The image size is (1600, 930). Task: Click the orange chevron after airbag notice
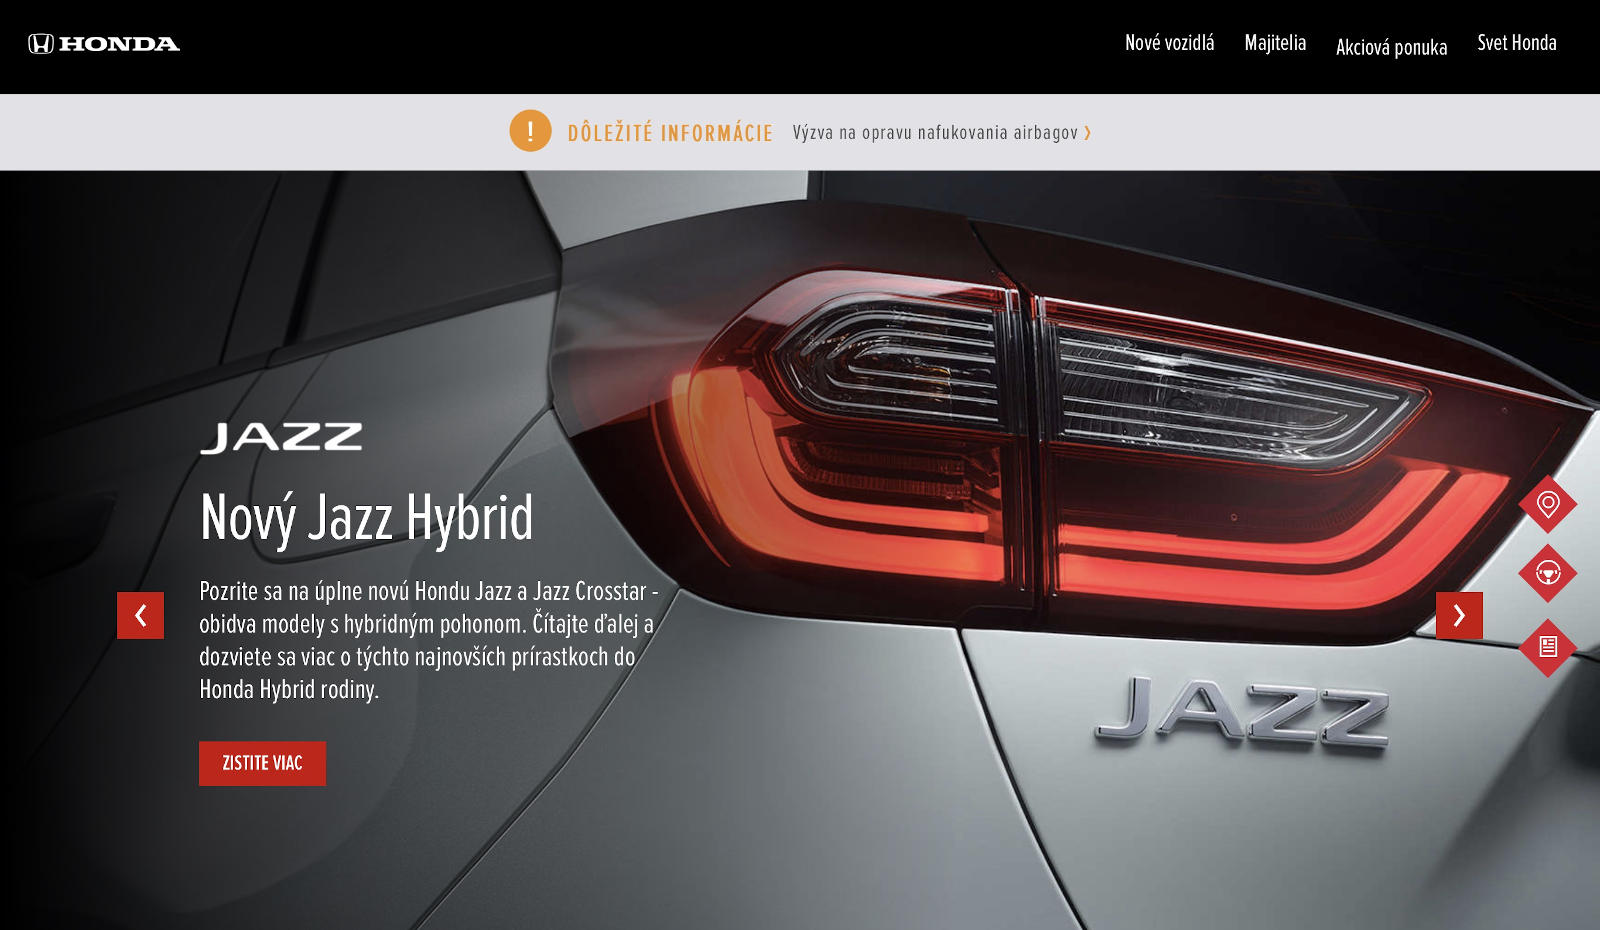pos(1087,133)
